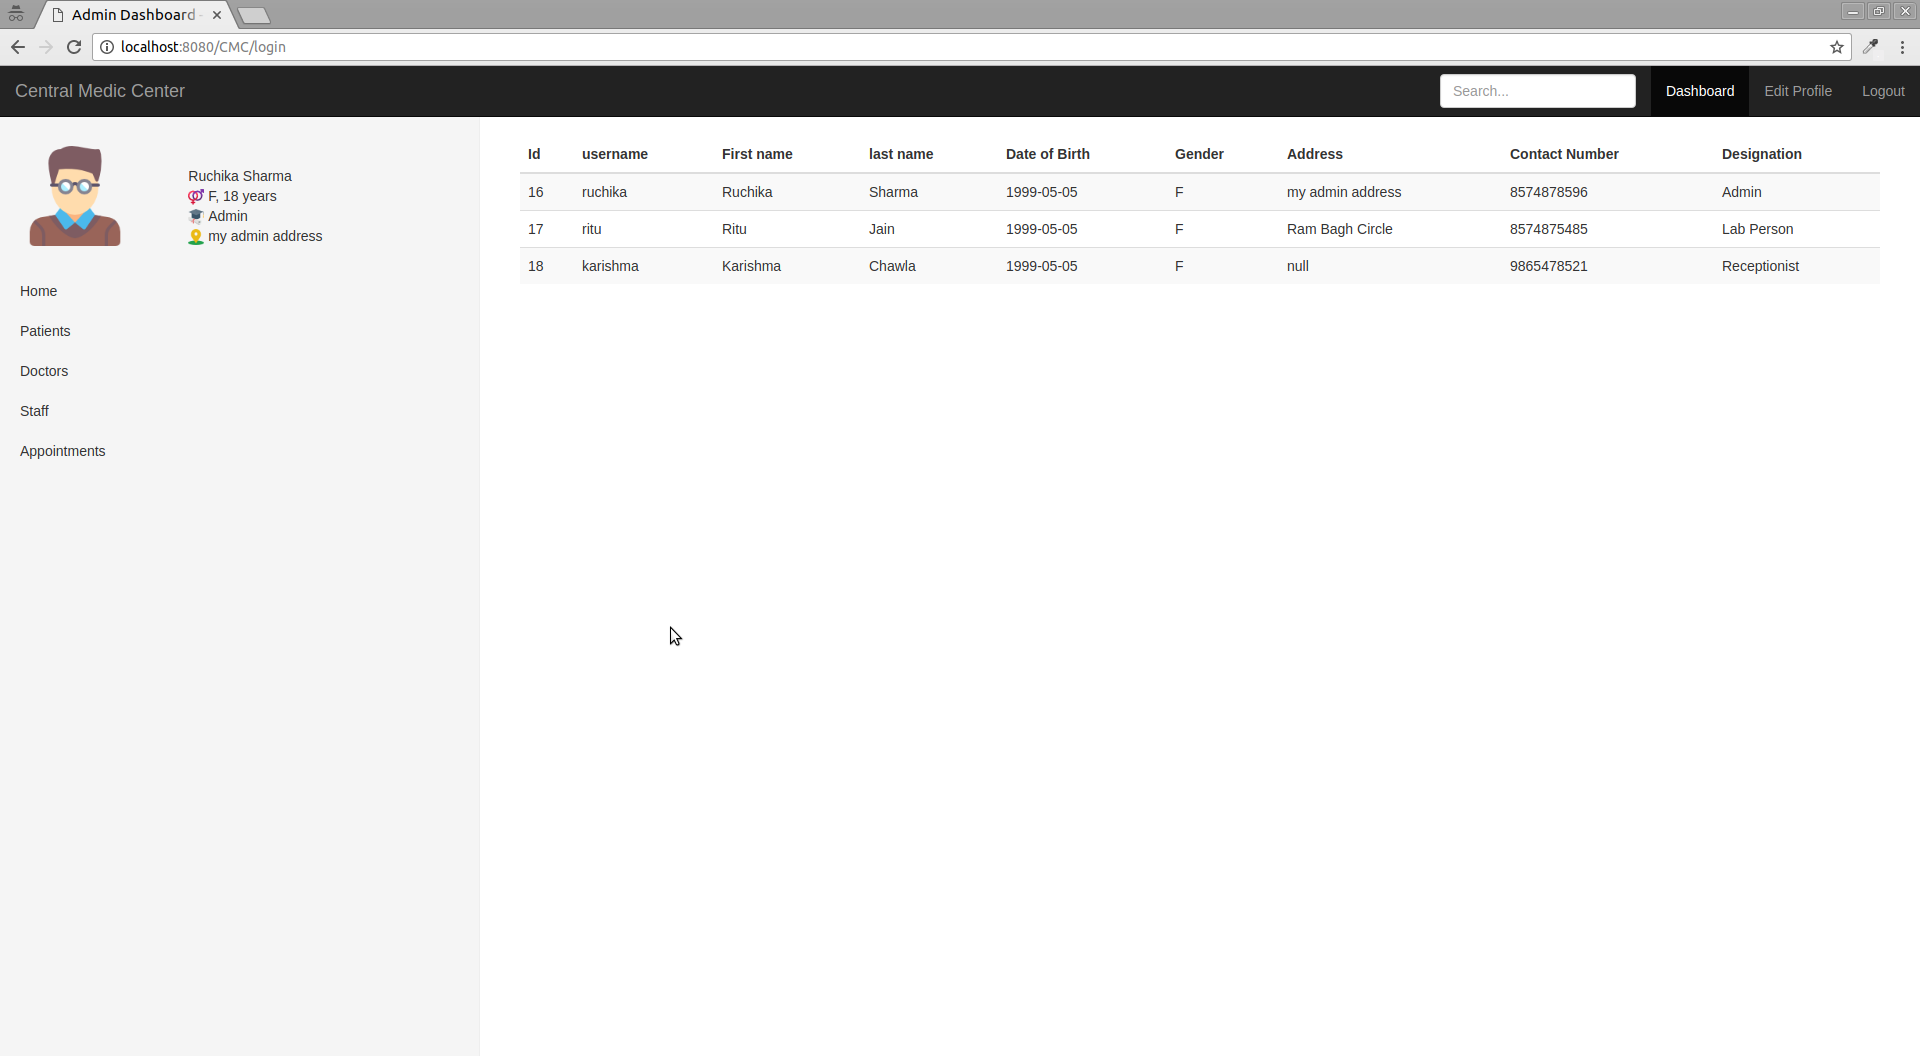
Task: Click the site info icon in address bar
Action: coord(107,47)
